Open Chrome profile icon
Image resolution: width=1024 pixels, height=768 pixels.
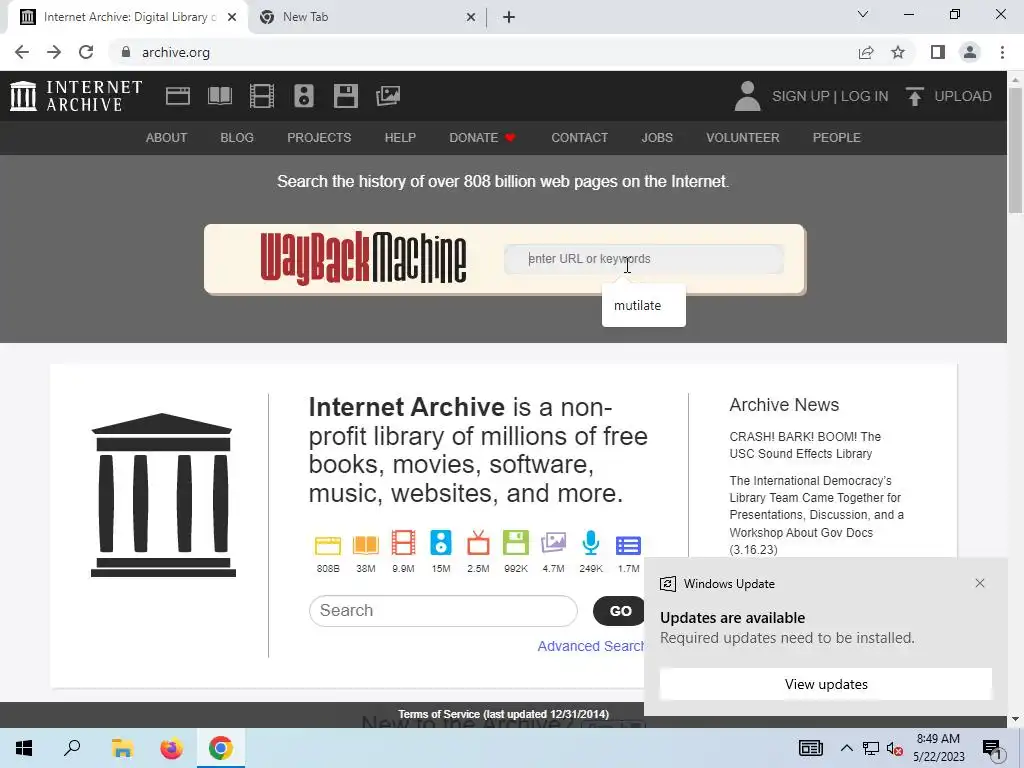pos(970,52)
